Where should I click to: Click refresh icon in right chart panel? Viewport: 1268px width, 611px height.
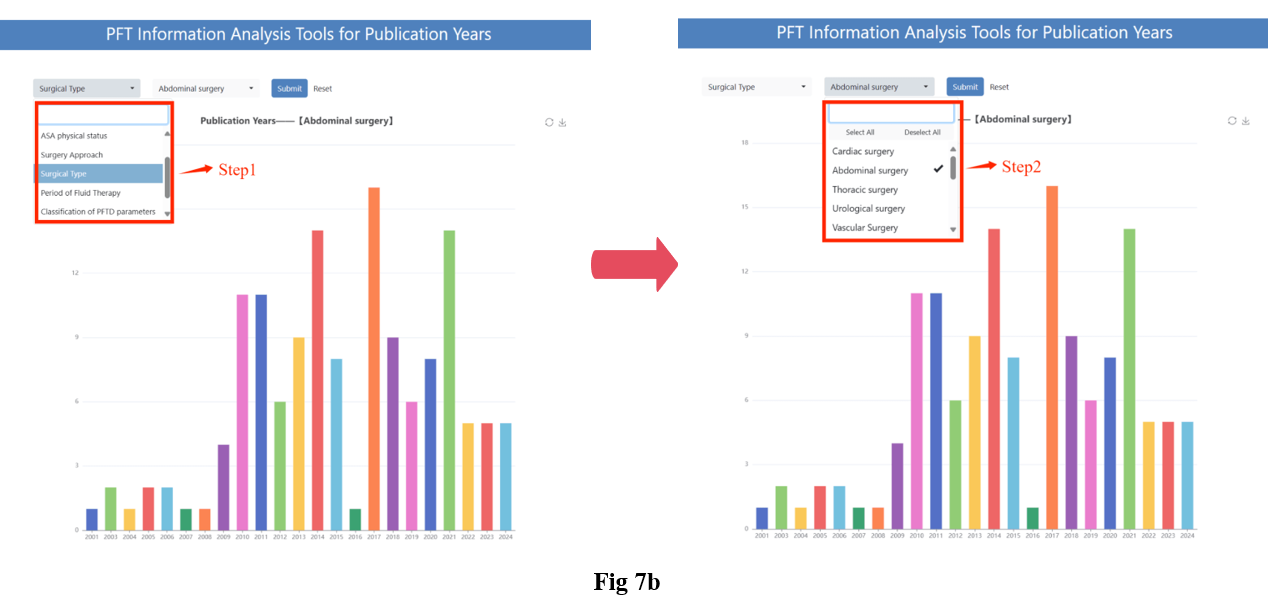tap(1232, 120)
